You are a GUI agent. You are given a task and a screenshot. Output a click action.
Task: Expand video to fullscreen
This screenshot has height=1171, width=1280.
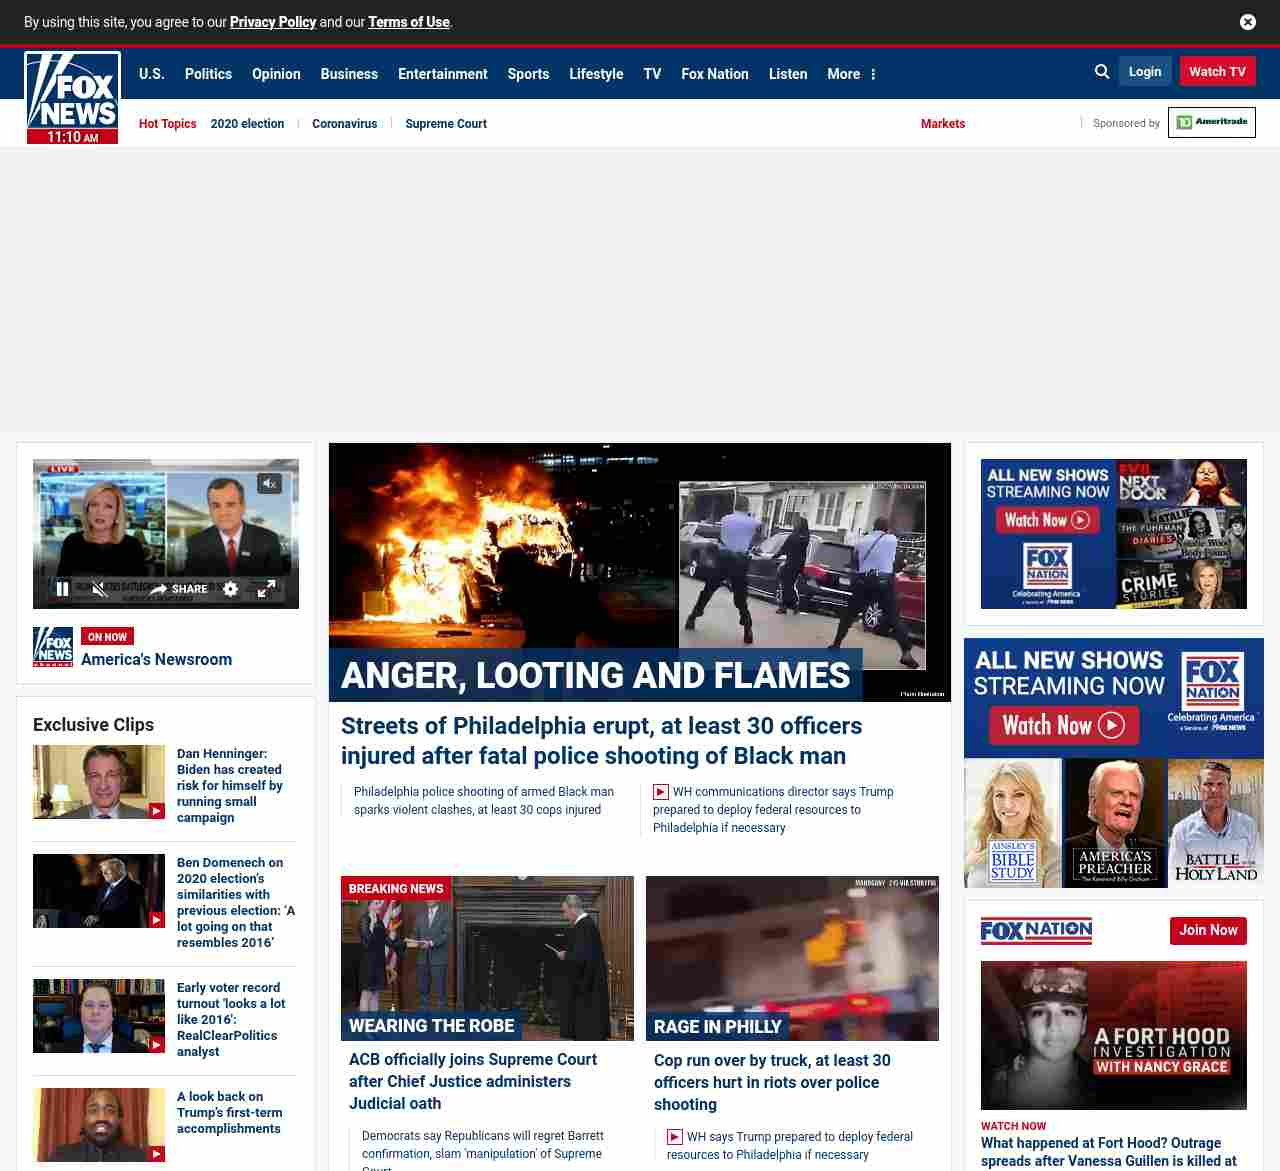[266, 589]
